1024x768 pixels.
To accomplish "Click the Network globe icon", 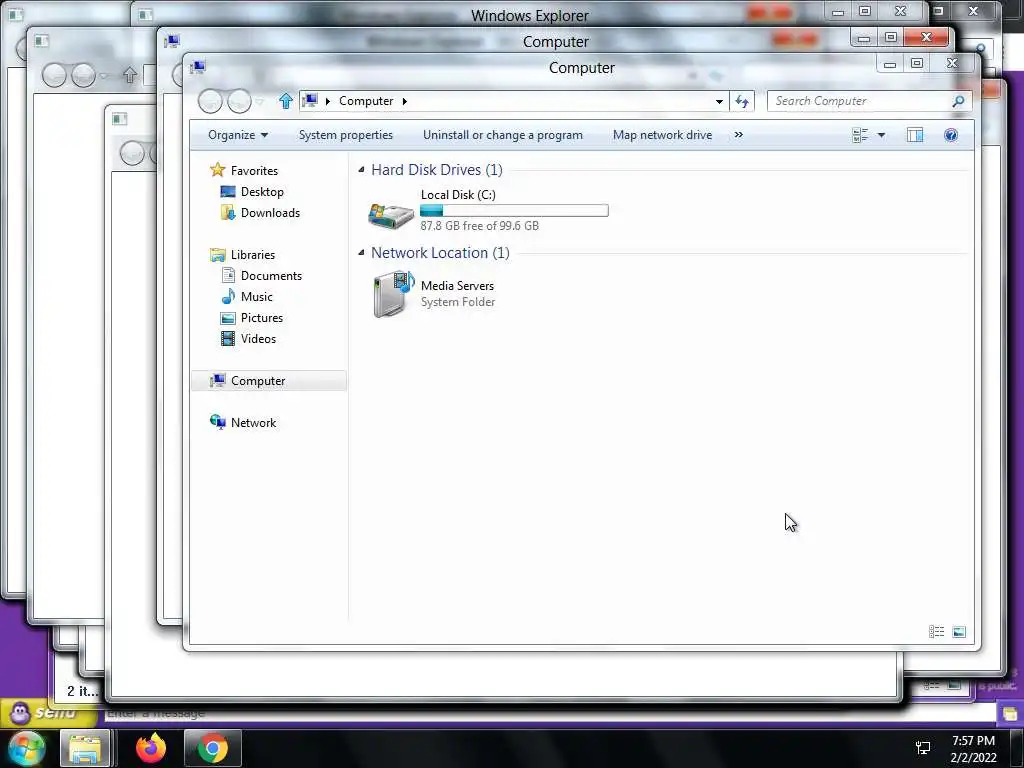I will (x=217, y=423).
